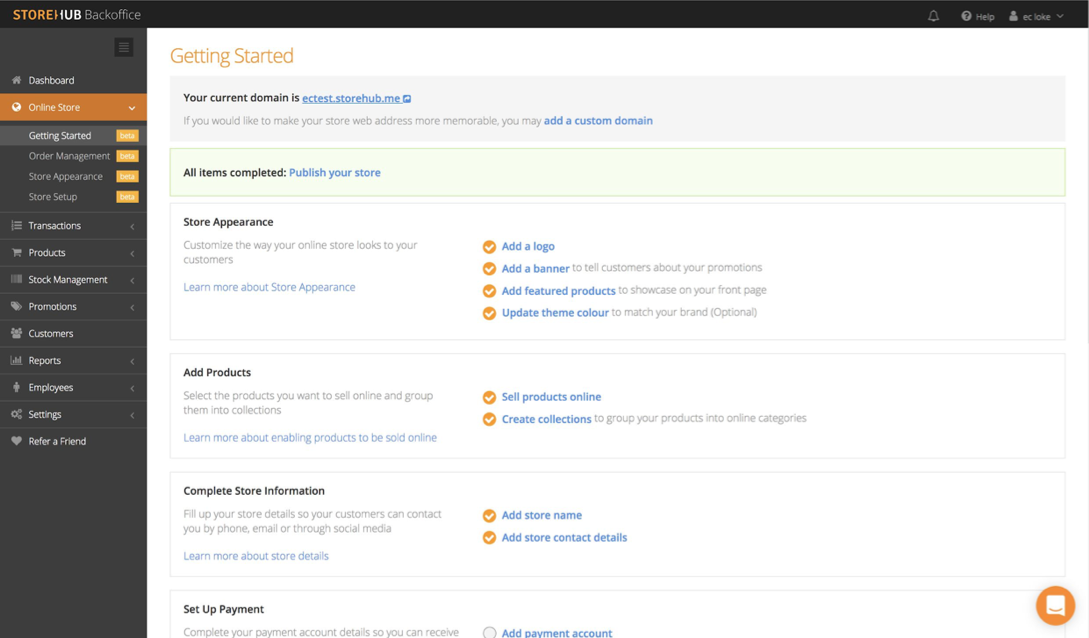
Task: Open Learn more about Store Appearance
Action: click(x=269, y=287)
